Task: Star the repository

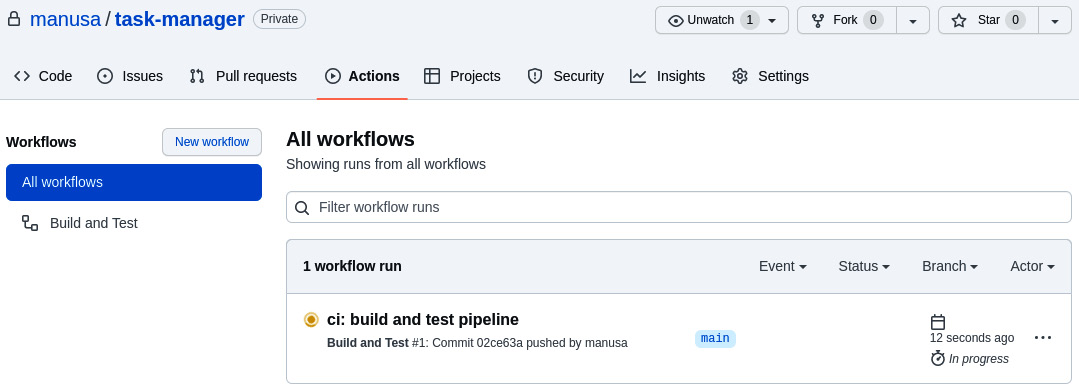Action: click(x=988, y=21)
